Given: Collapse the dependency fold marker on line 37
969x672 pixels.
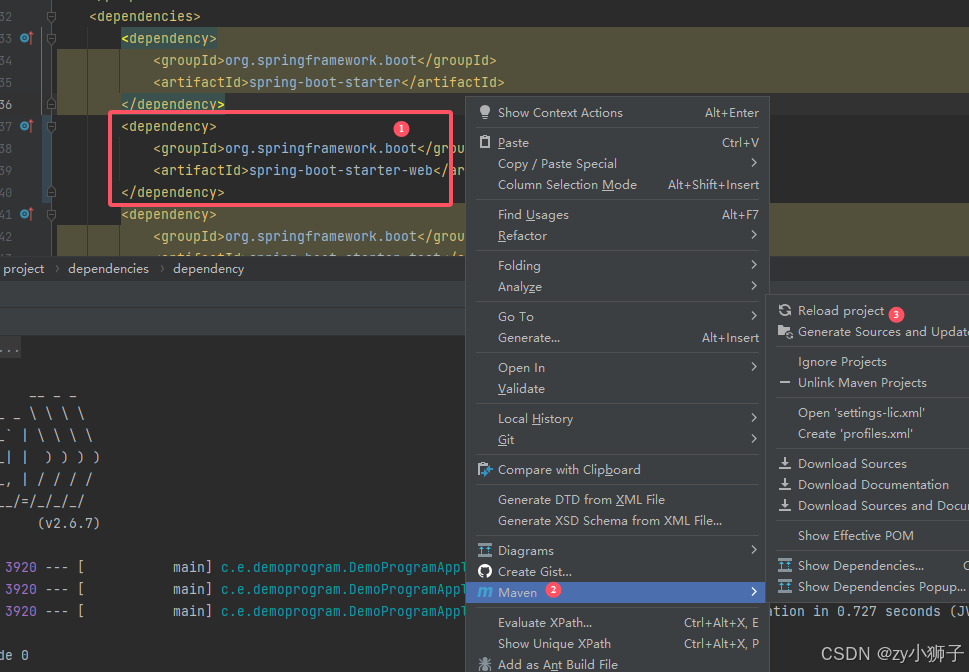Looking at the screenshot, I should click(51, 126).
